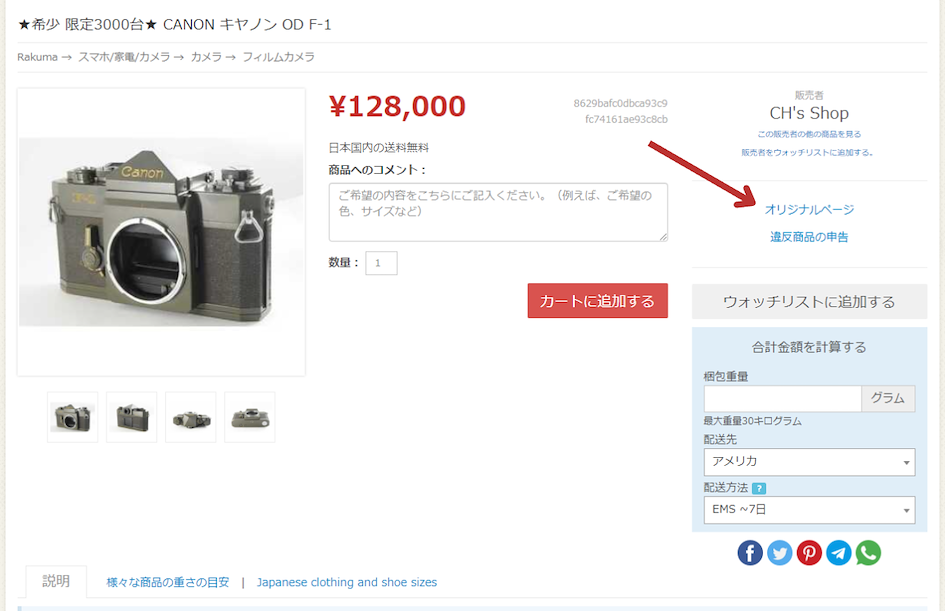Open the オリジナルページ link
Image resolution: width=945 pixels, height=611 pixels.
click(x=809, y=210)
